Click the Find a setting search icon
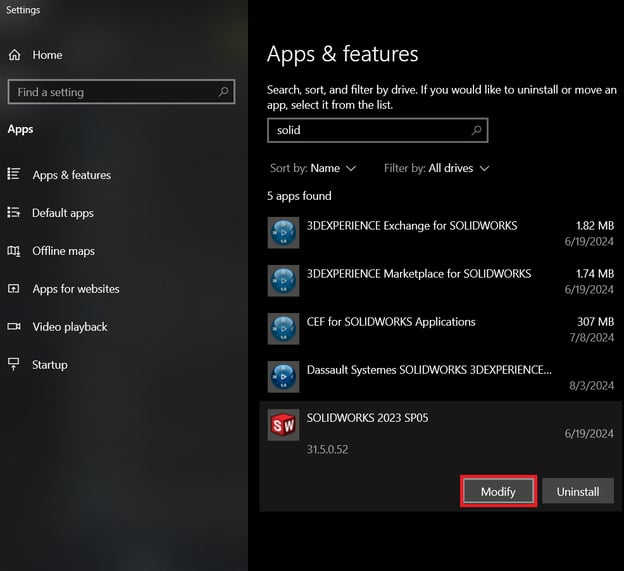The image size is (624, 571). click(x=224, y=92)
